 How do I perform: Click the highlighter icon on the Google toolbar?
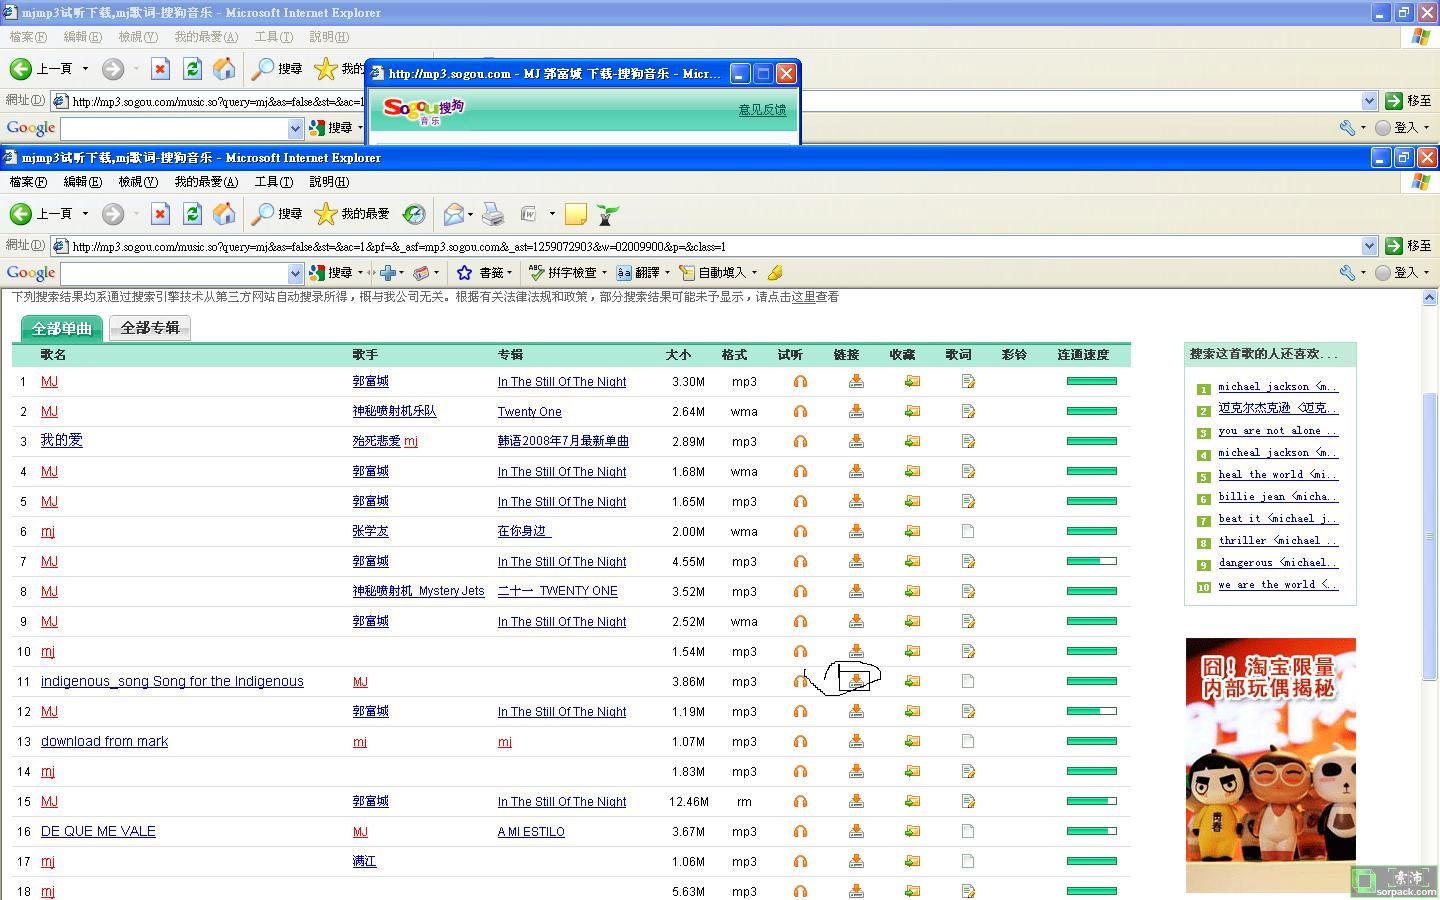tap(775, 273)
